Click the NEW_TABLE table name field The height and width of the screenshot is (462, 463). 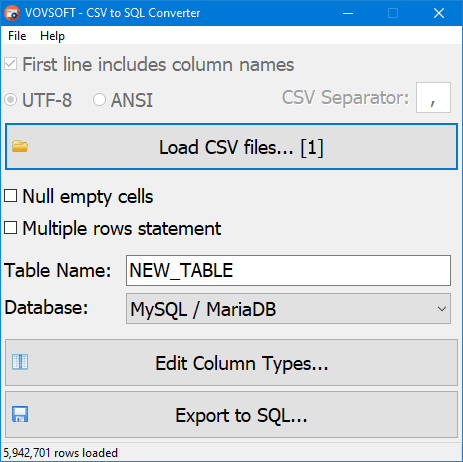pos(288,270)
